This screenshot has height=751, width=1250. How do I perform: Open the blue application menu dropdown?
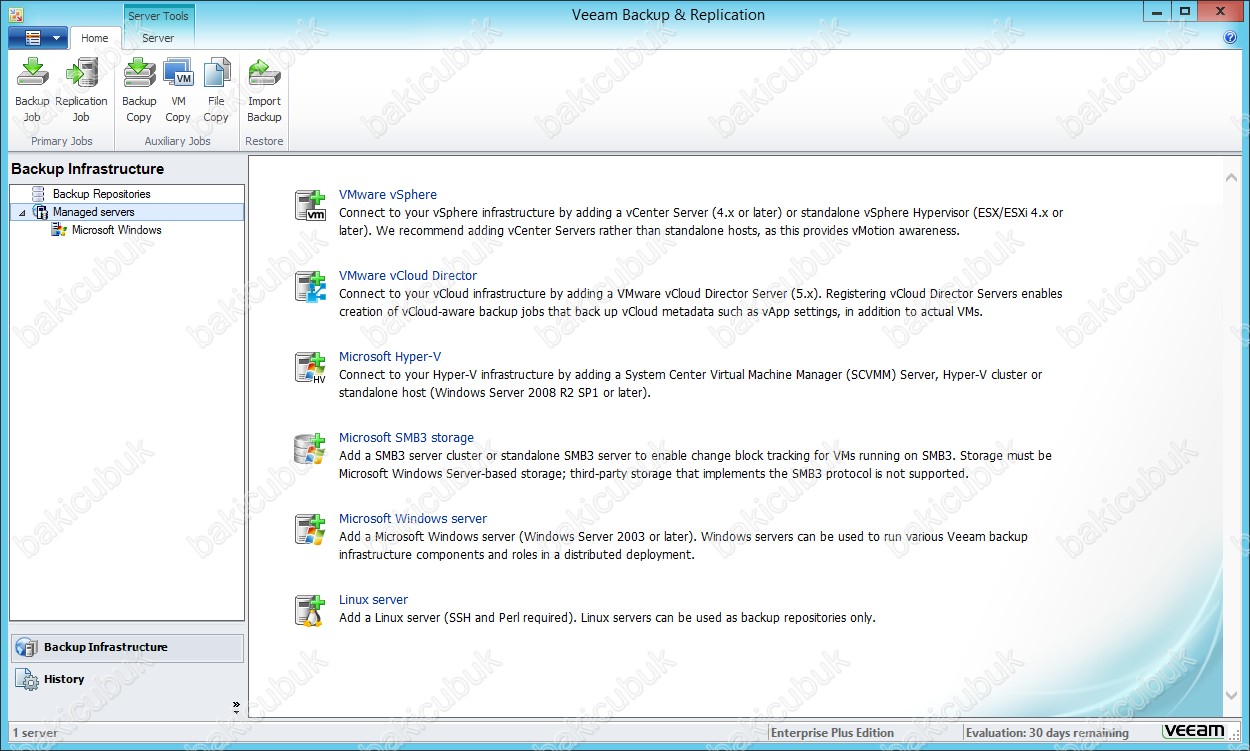(x=38, y=38)
